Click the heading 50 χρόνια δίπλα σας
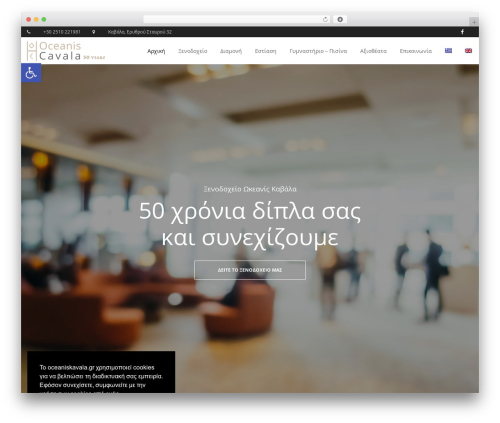The image size is (500, 423). point(250,211)
